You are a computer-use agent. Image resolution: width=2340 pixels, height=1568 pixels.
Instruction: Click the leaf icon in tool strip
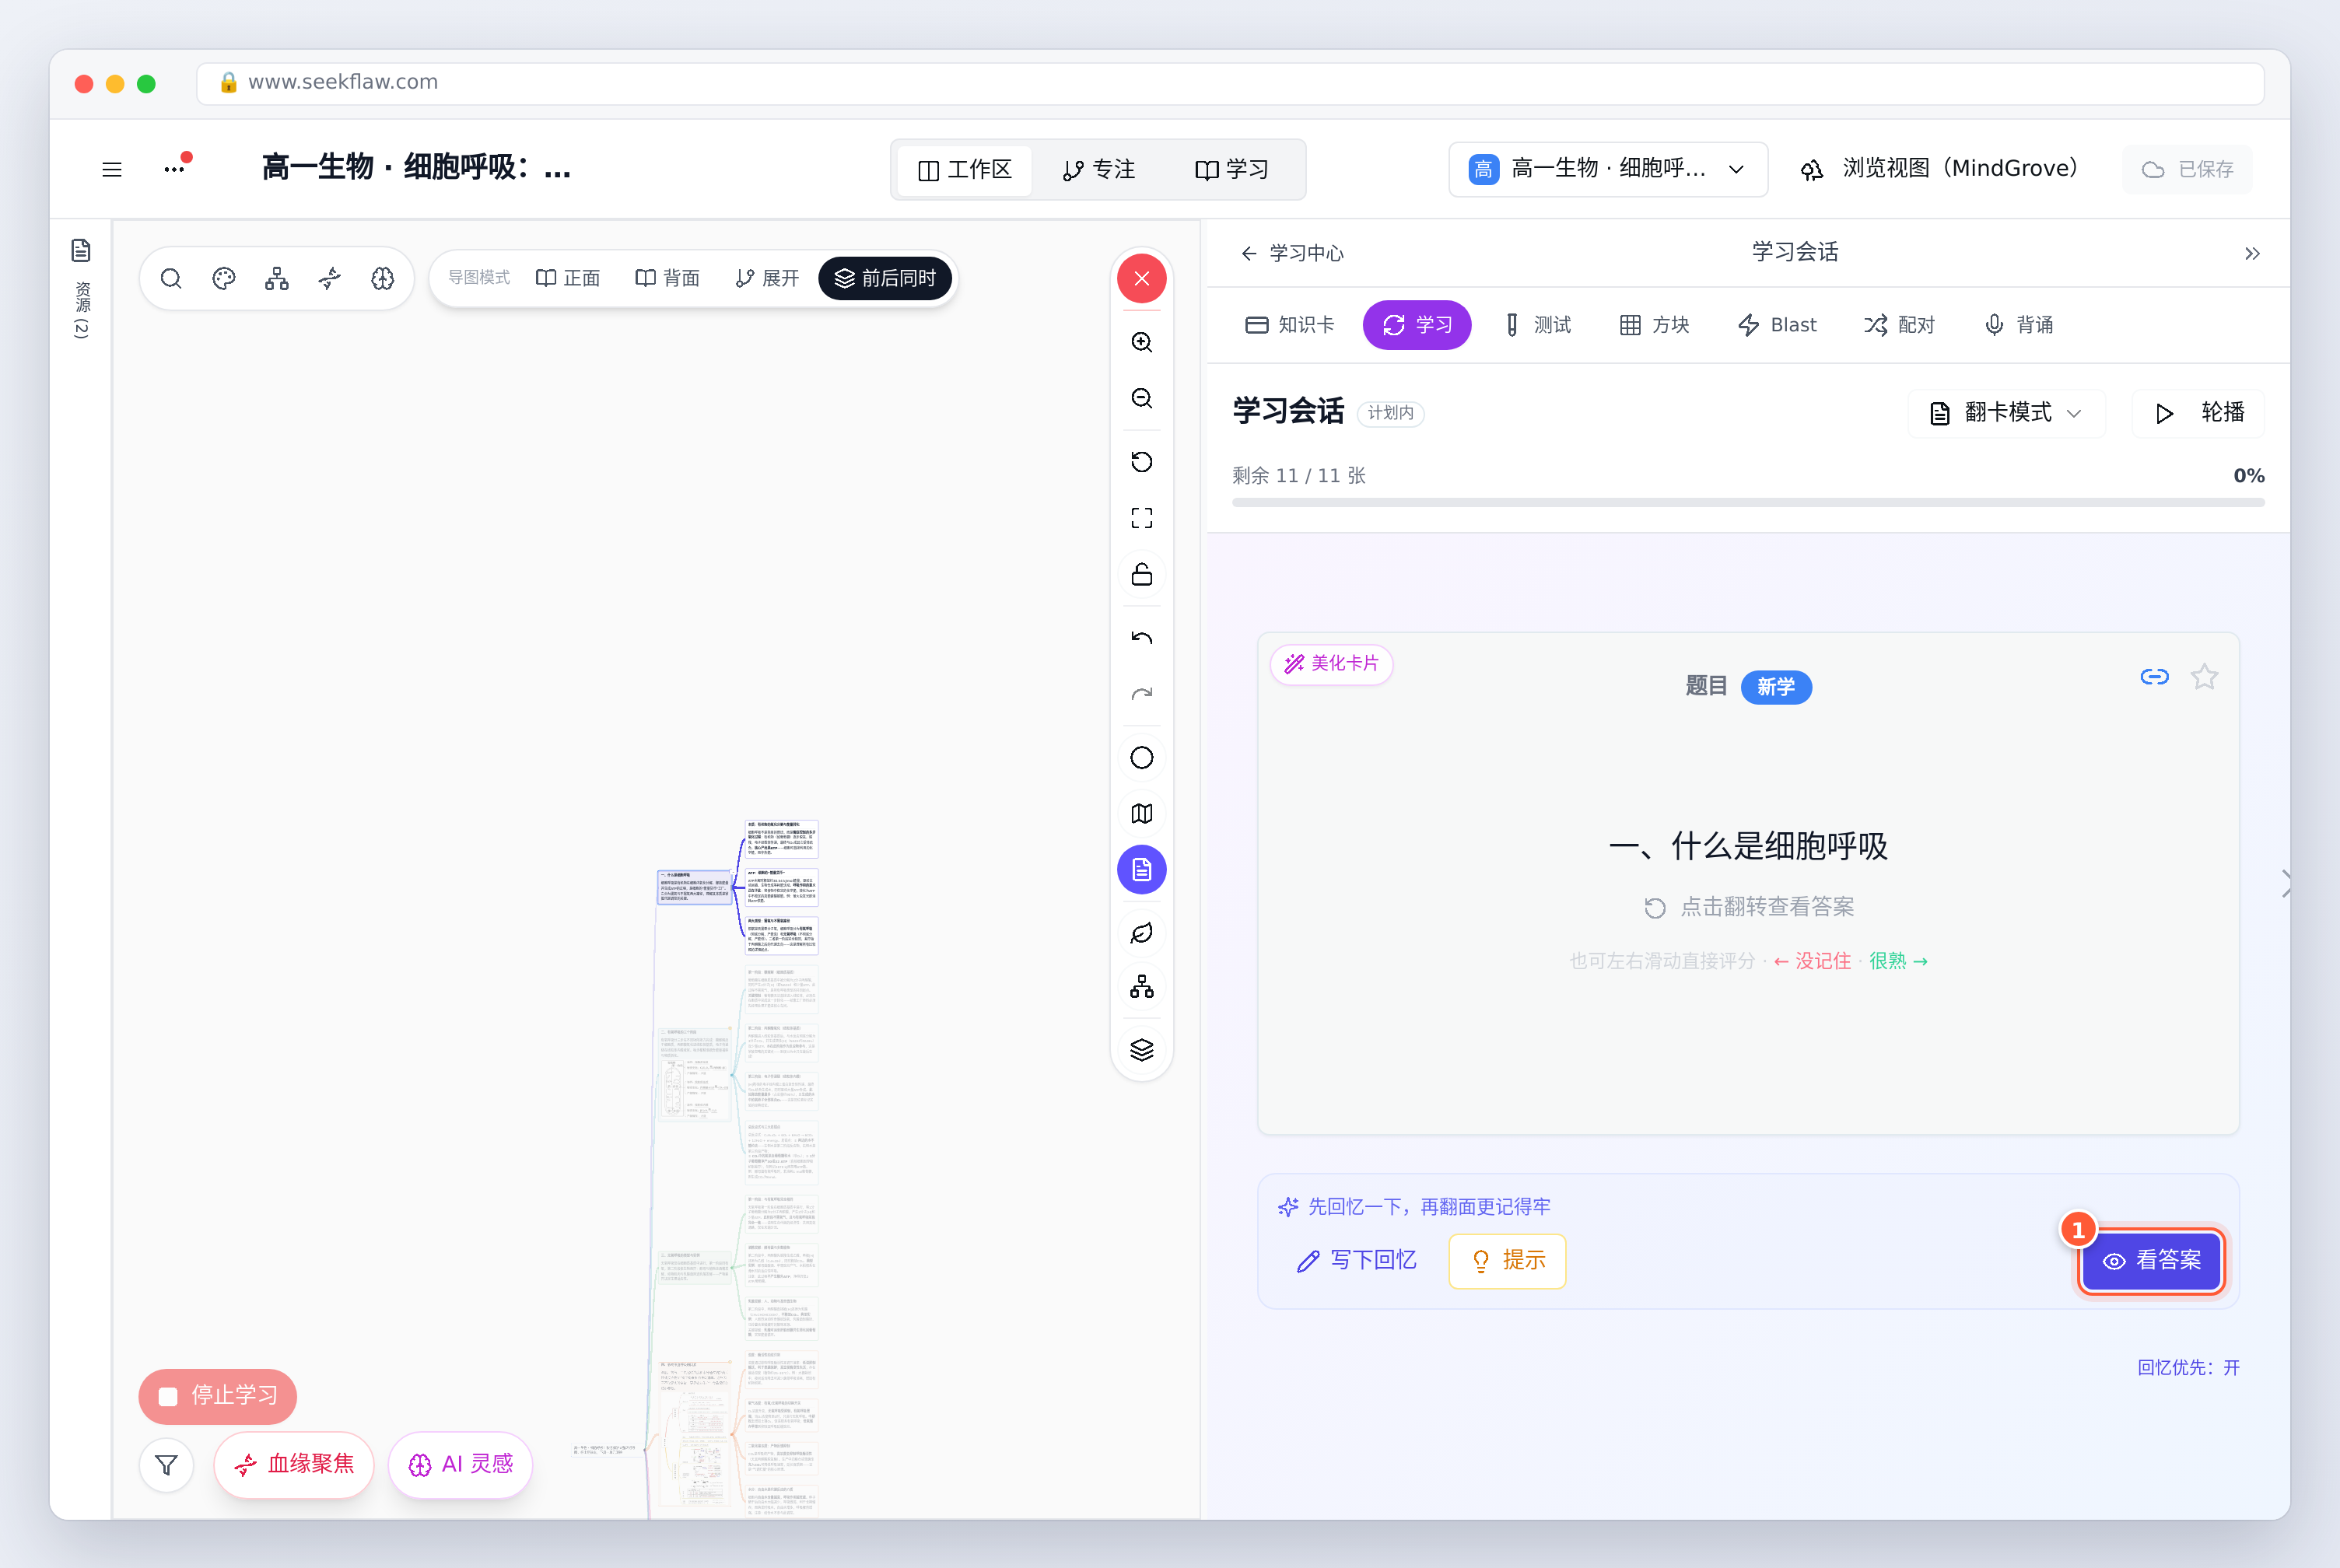pyautogui.click(x=1141, y=933)
